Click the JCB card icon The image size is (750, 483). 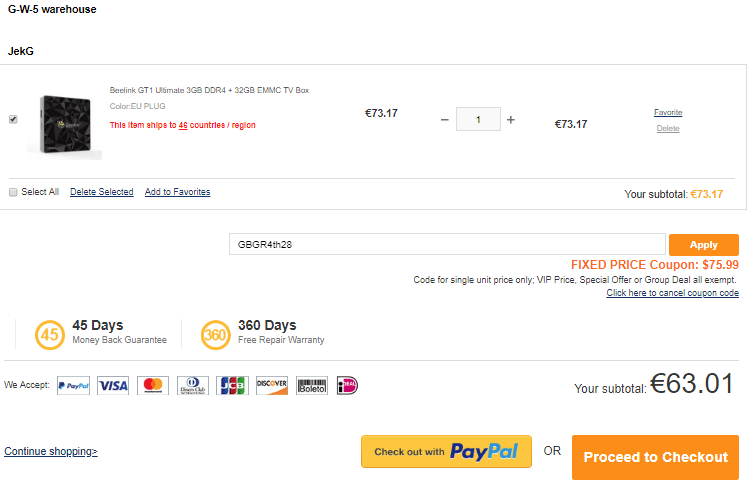coord(232,385)
